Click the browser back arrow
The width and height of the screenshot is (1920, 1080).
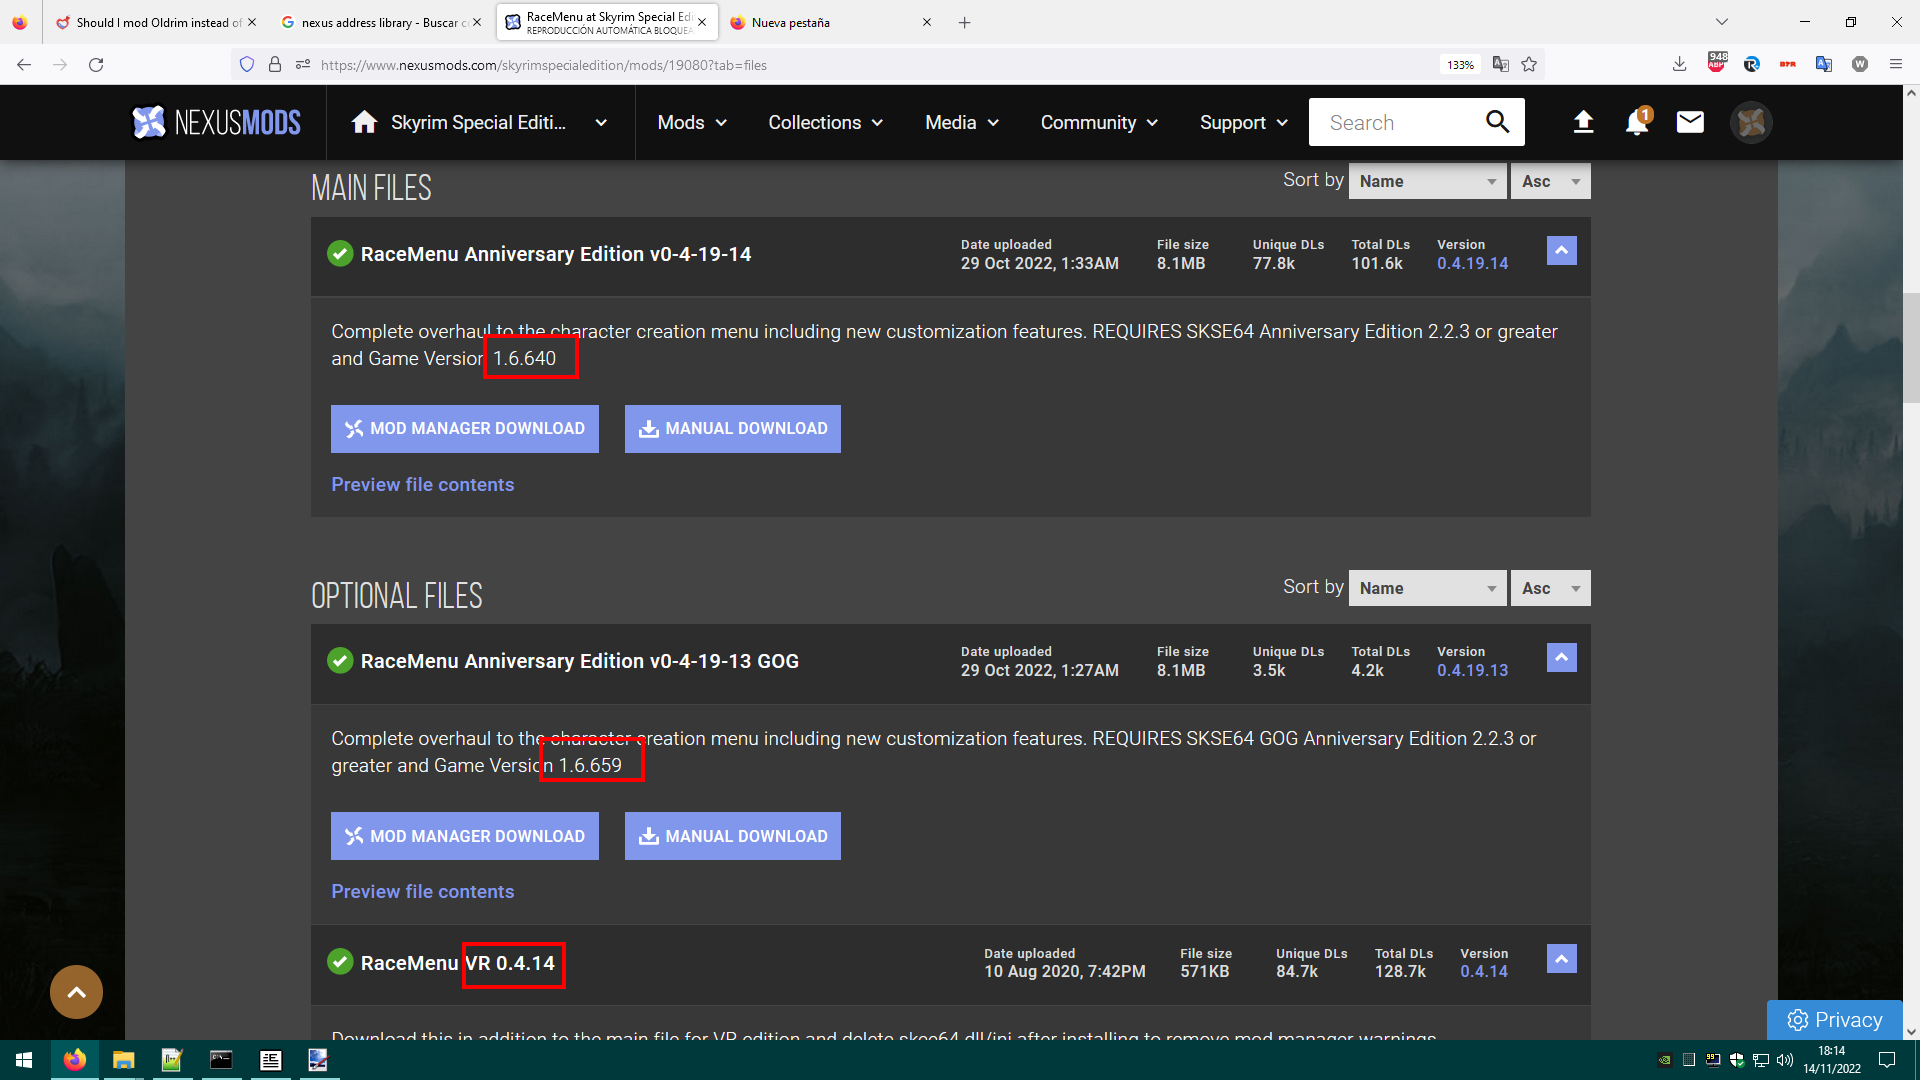(x=24, y=65)
